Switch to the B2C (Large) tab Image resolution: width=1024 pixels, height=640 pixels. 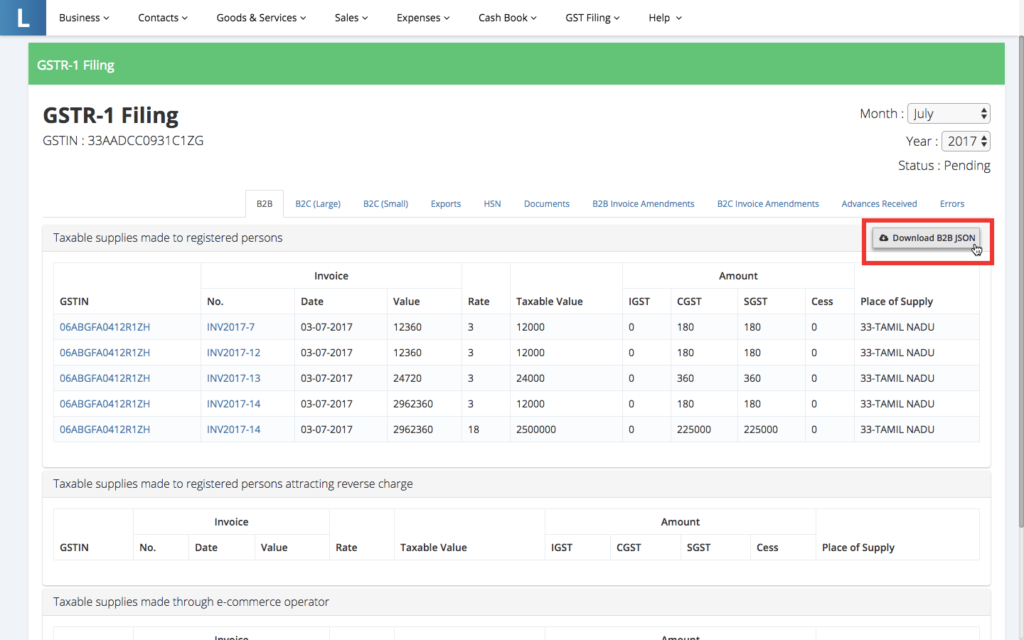[318, 204]
